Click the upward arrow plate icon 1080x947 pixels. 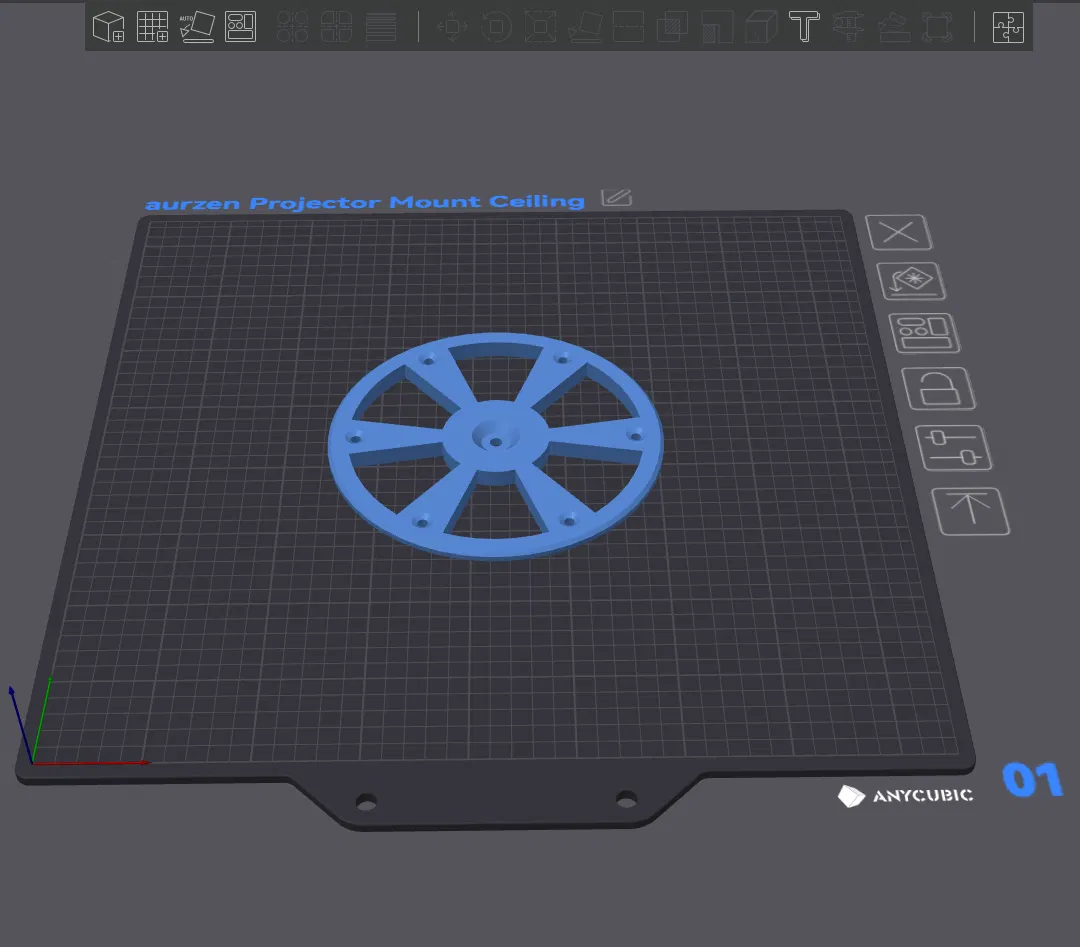point(970,511)
